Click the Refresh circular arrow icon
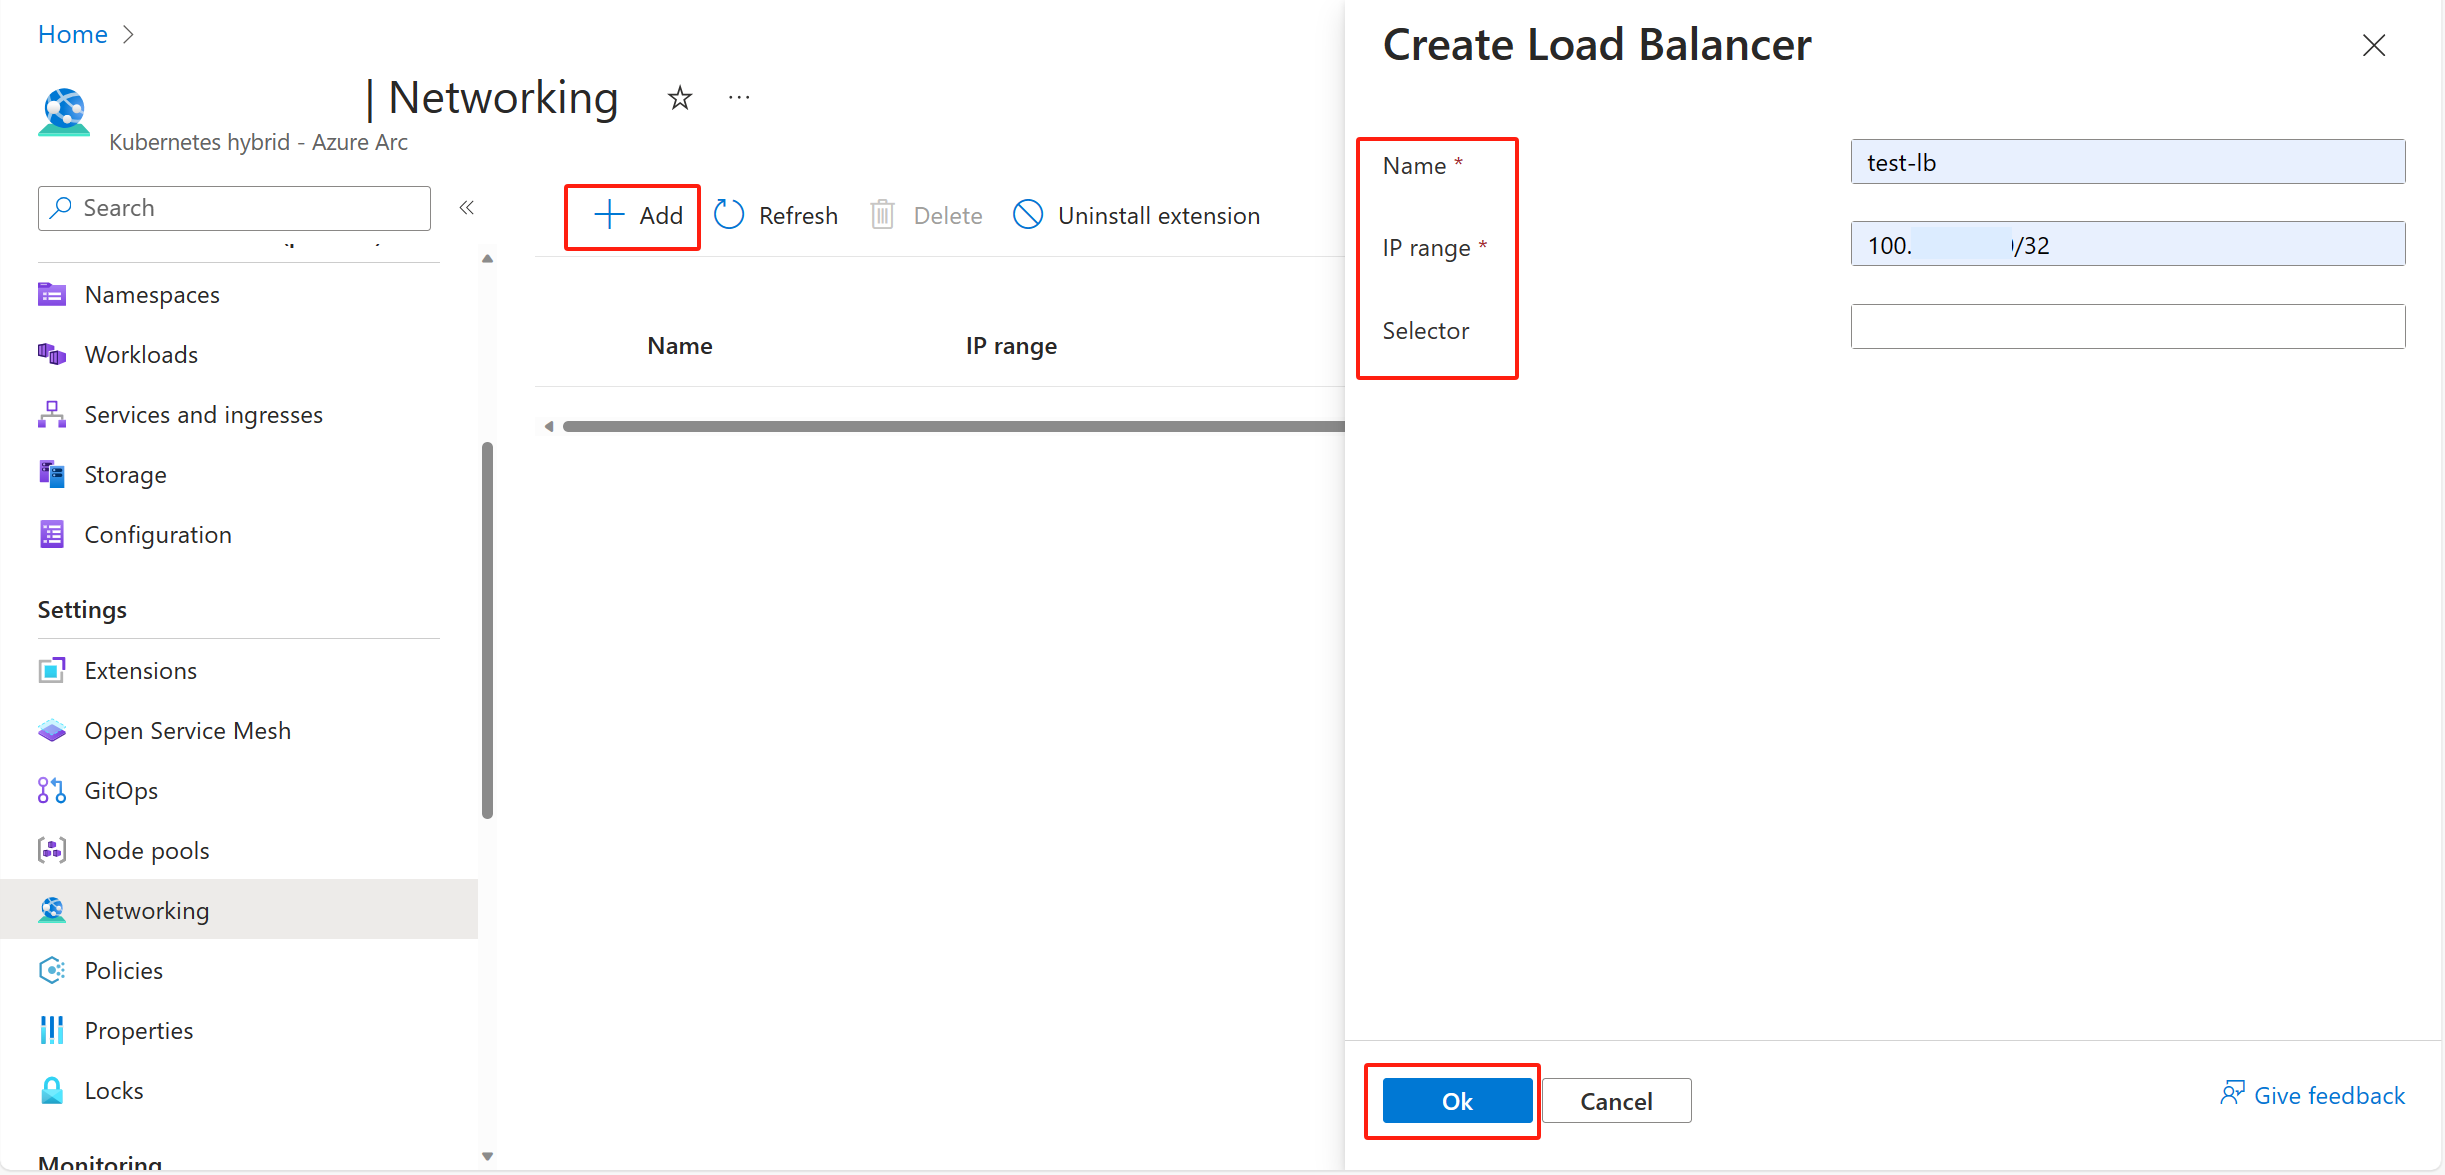Screen dimensions: 2445x1175 coord(729,215)
